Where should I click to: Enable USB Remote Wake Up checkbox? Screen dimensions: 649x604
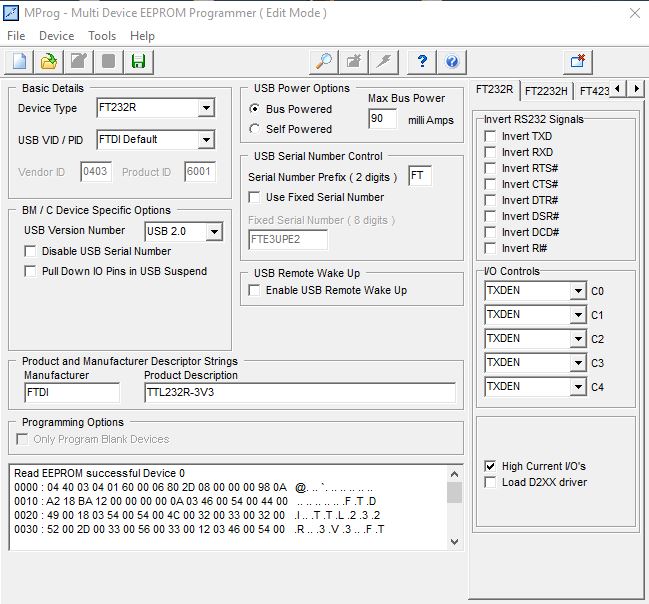(254, 290)
